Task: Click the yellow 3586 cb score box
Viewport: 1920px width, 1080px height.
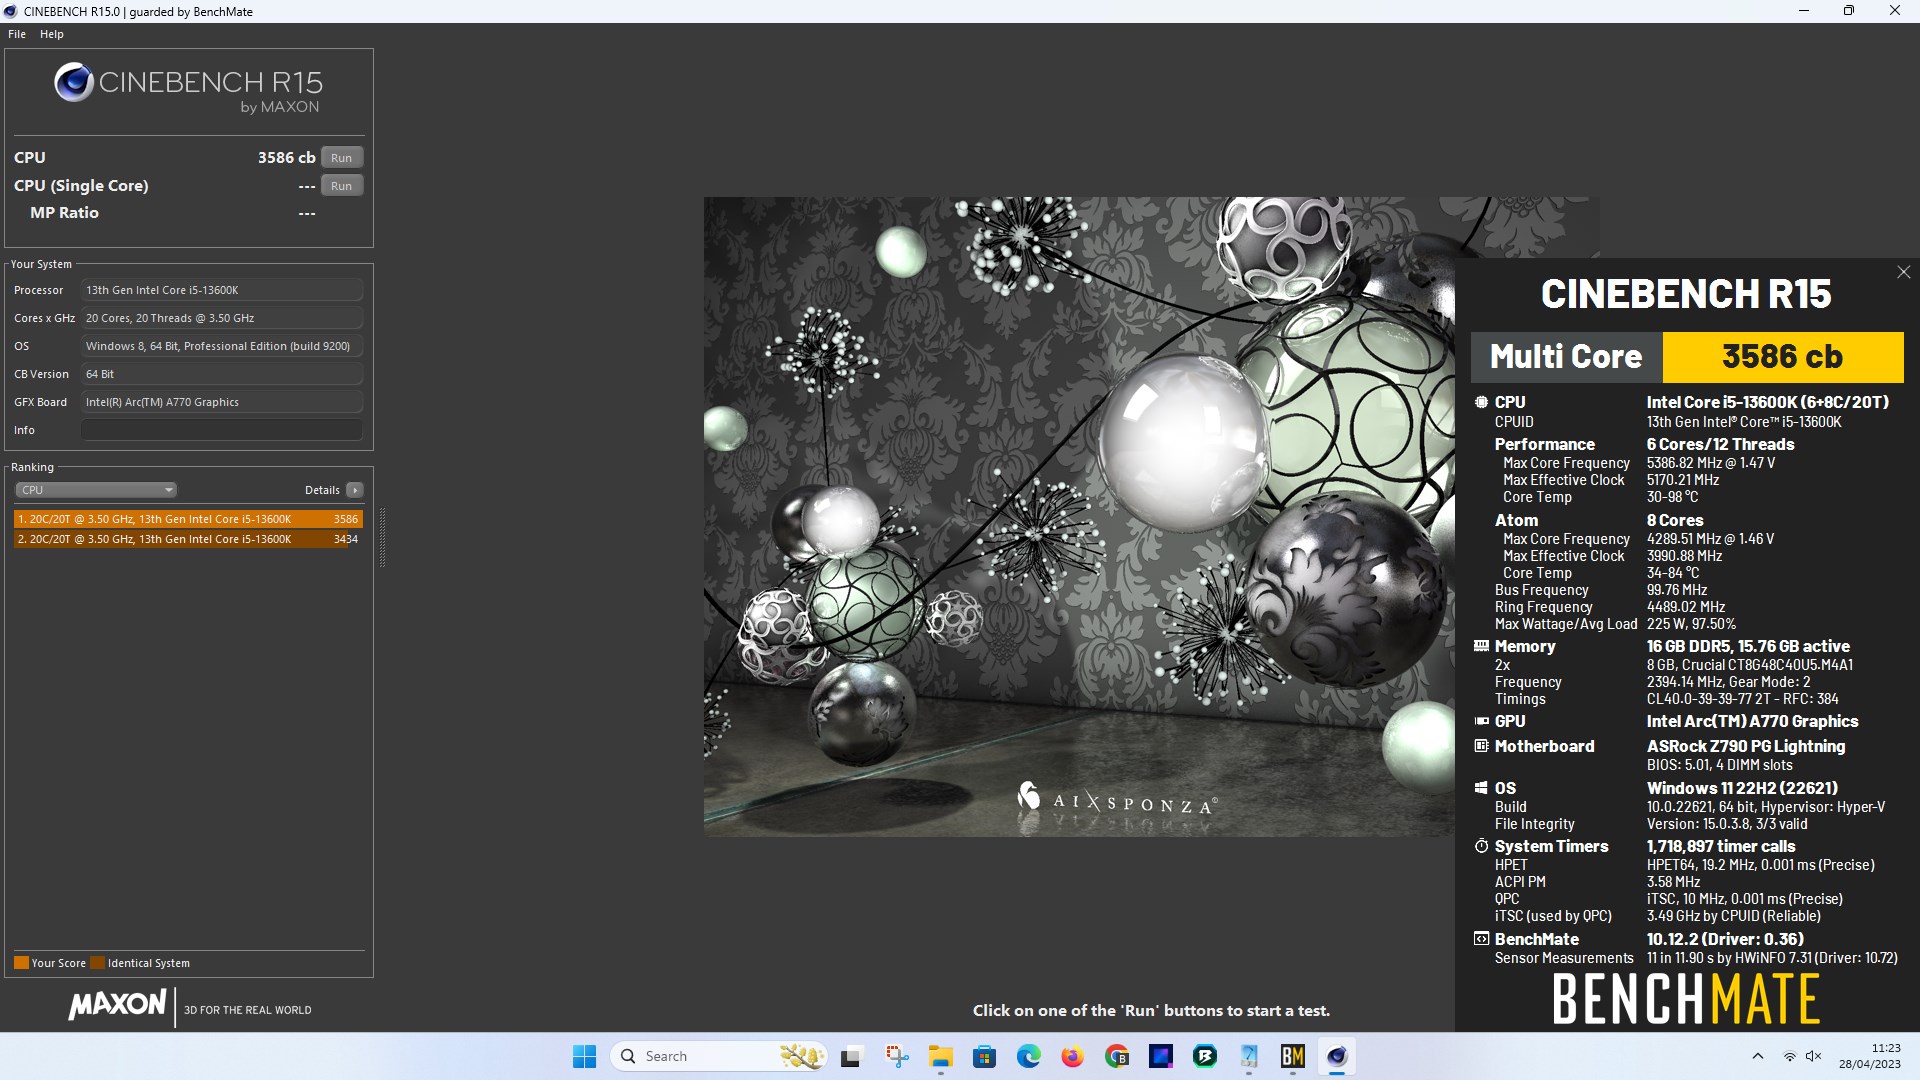Action: (1782, 357)
